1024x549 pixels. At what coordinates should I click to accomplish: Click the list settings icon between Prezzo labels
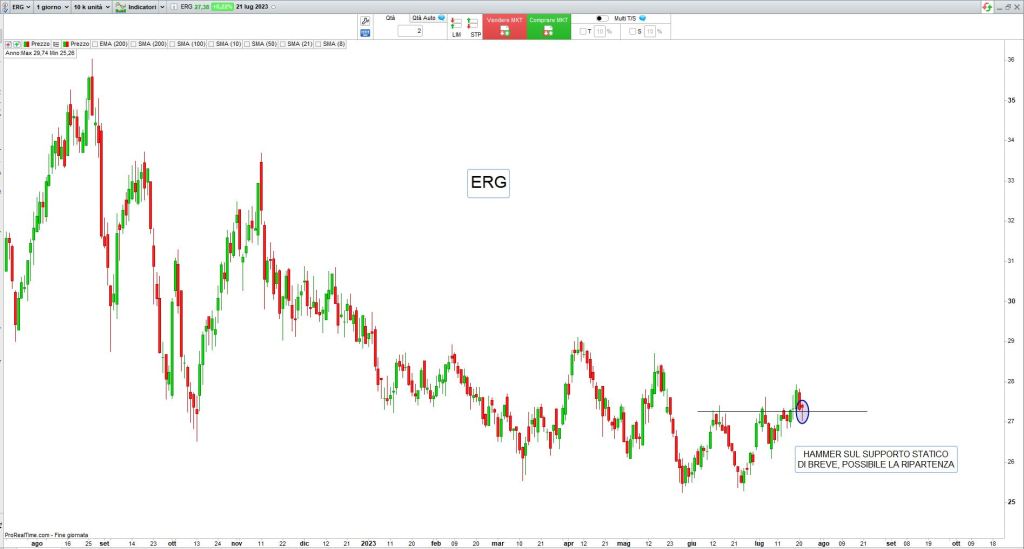[x=56, y=44]
